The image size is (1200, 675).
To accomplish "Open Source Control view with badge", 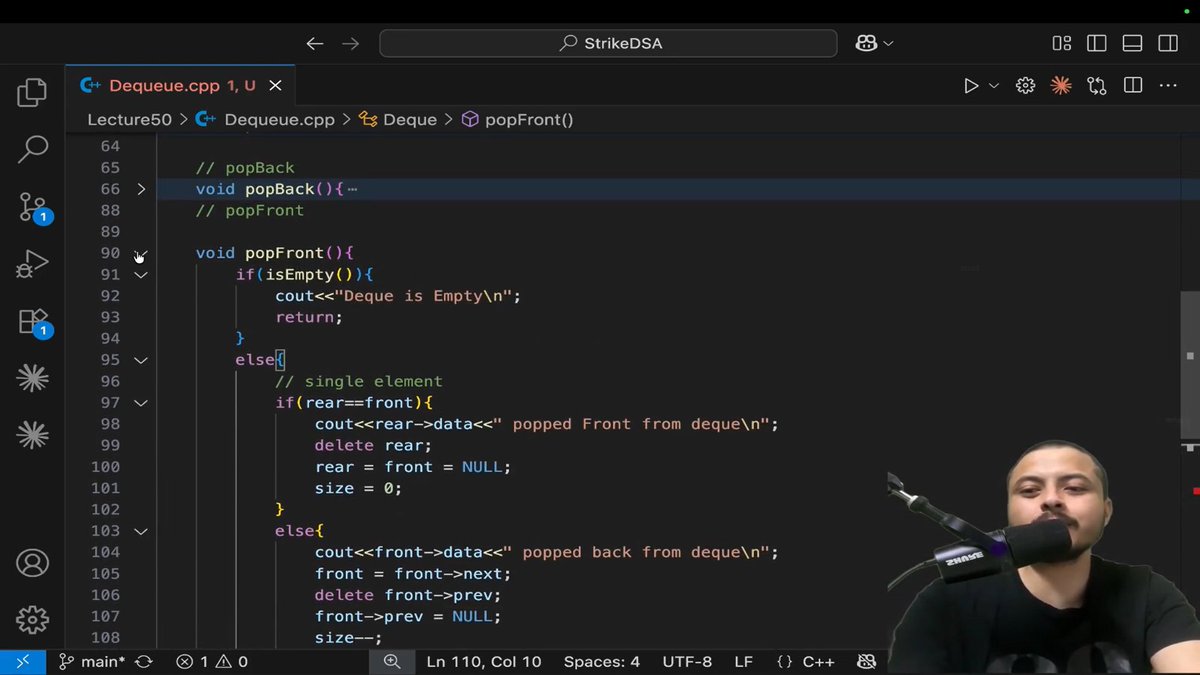I will pos(34,208).
